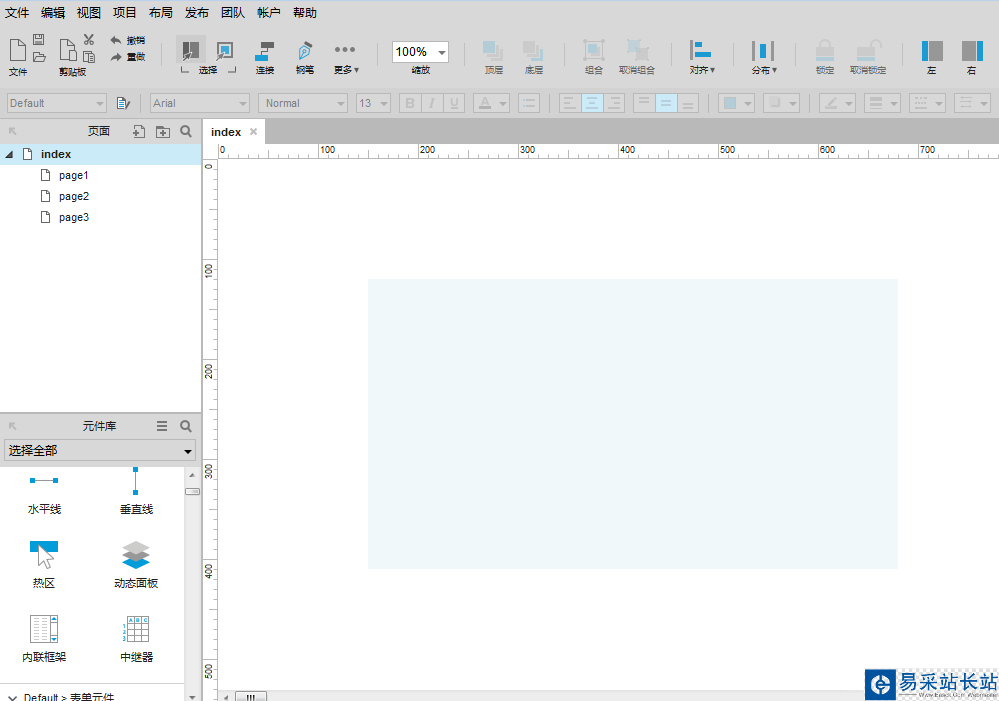Collapse the index page tree node
999x701 pixels.
pos(9,154)
